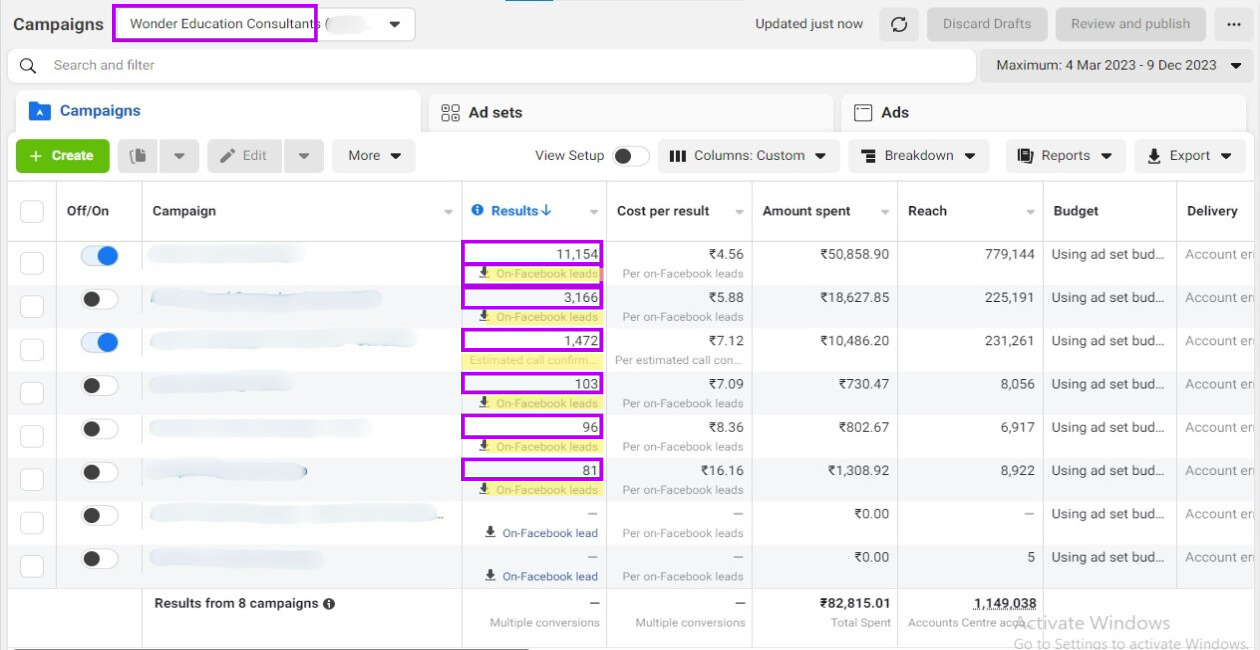Click the Results column info icon
The image size is (1260, 650).
click(477, 210)
